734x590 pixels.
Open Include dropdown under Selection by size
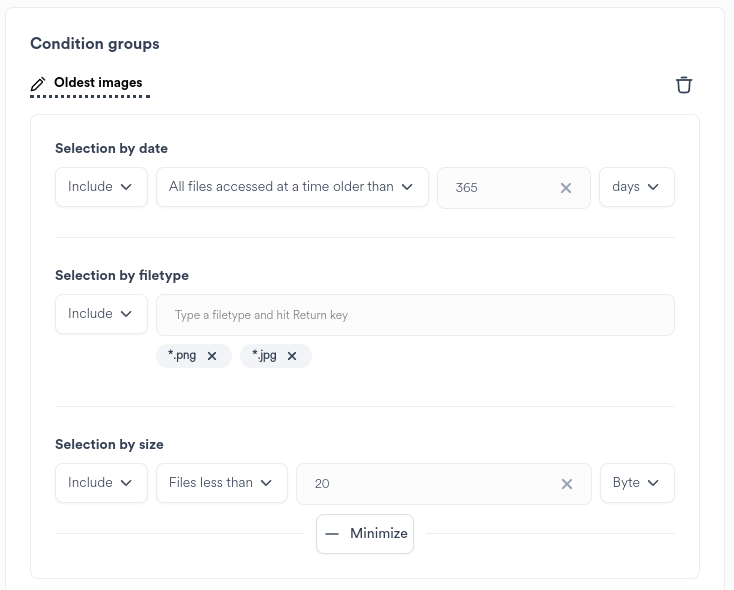pyautogui.click(x=101, y=483)
